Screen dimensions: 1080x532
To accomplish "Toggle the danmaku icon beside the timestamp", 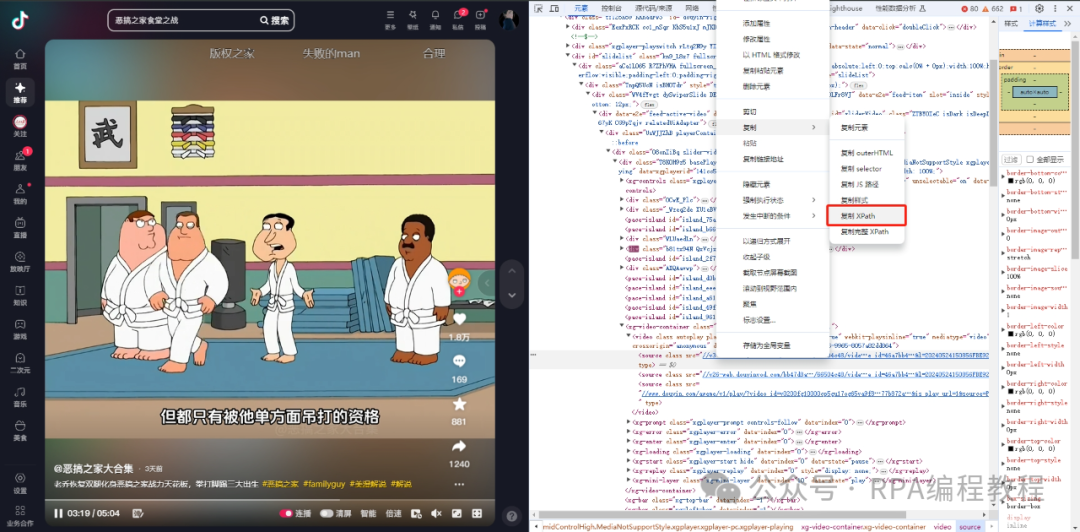I will pyautogui.click(x=138, y=513).
